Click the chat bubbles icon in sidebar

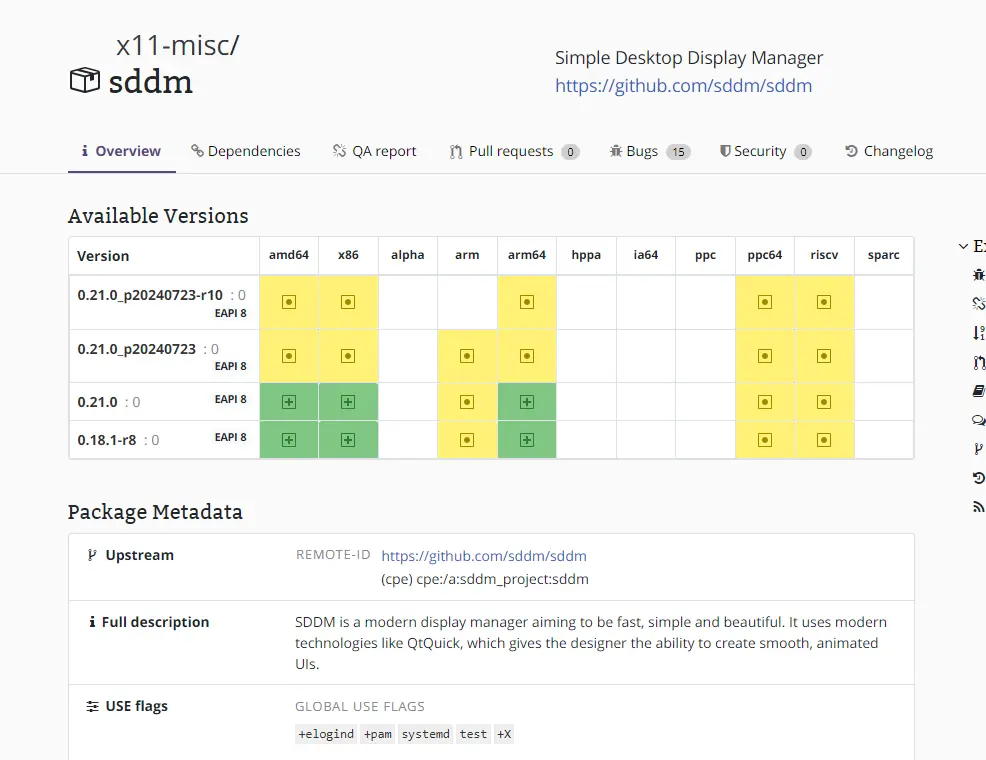(x=978, y=420)
